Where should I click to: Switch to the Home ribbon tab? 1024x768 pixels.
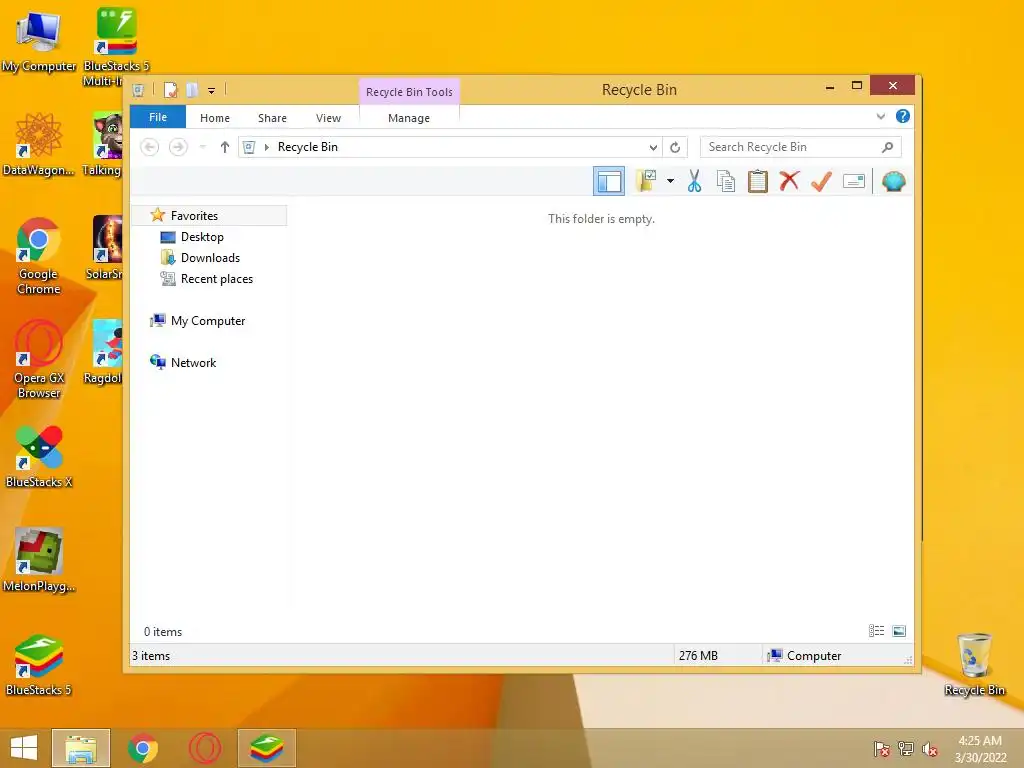(x=215, y=118)
